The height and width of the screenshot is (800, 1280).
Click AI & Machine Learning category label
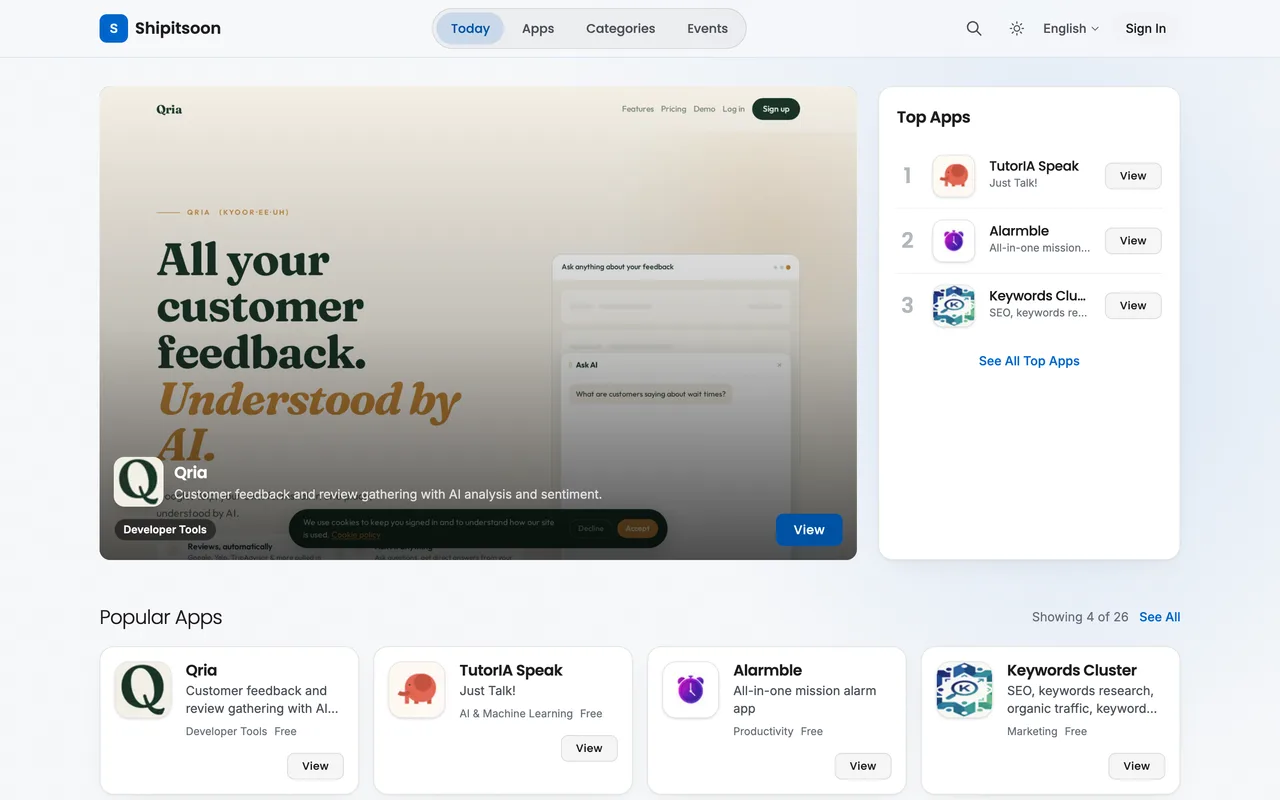coord(516,713)
